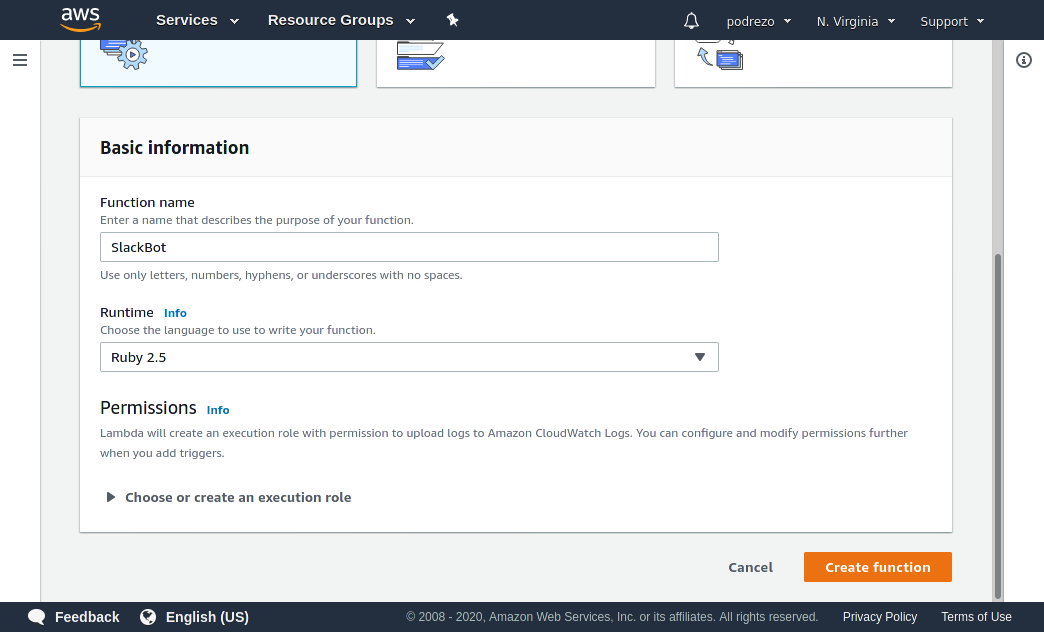The image size is (1044, 632).
Task: Click the notifications bell icon
Action: [x=690, y=20]
